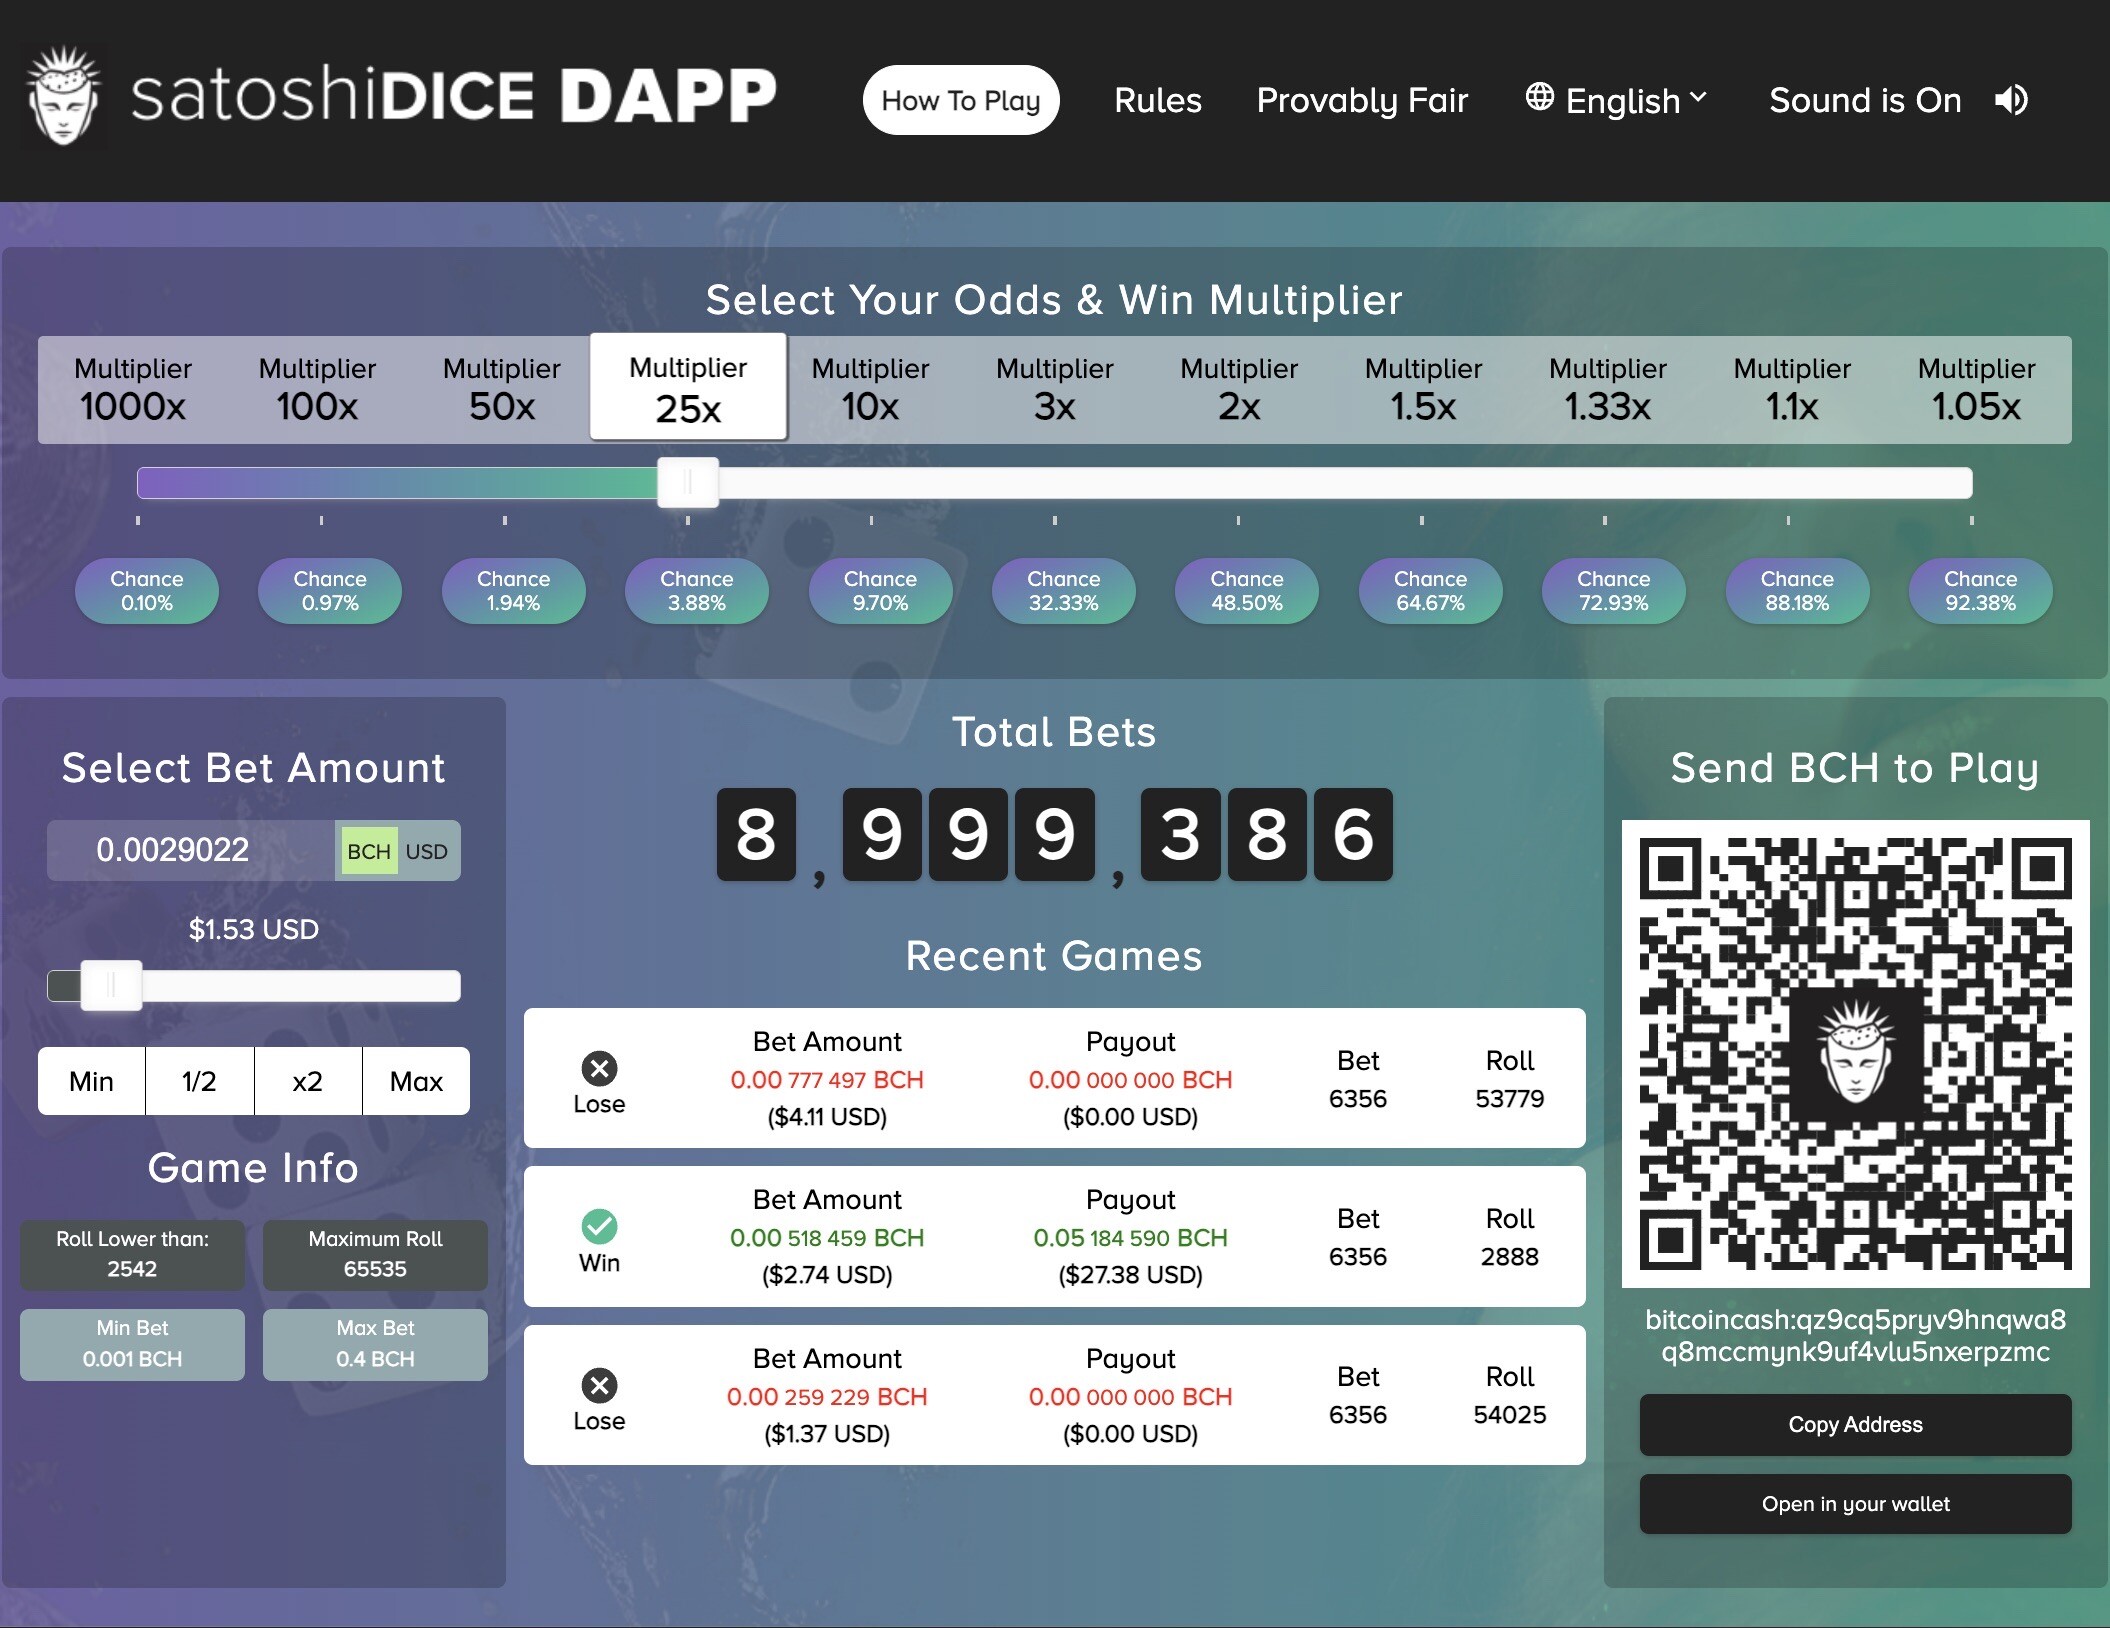Image resolution: width=2110 pixels, height=1628 pixels.
Task: Select the Multiplier 2x tab
Action: 1239,390
